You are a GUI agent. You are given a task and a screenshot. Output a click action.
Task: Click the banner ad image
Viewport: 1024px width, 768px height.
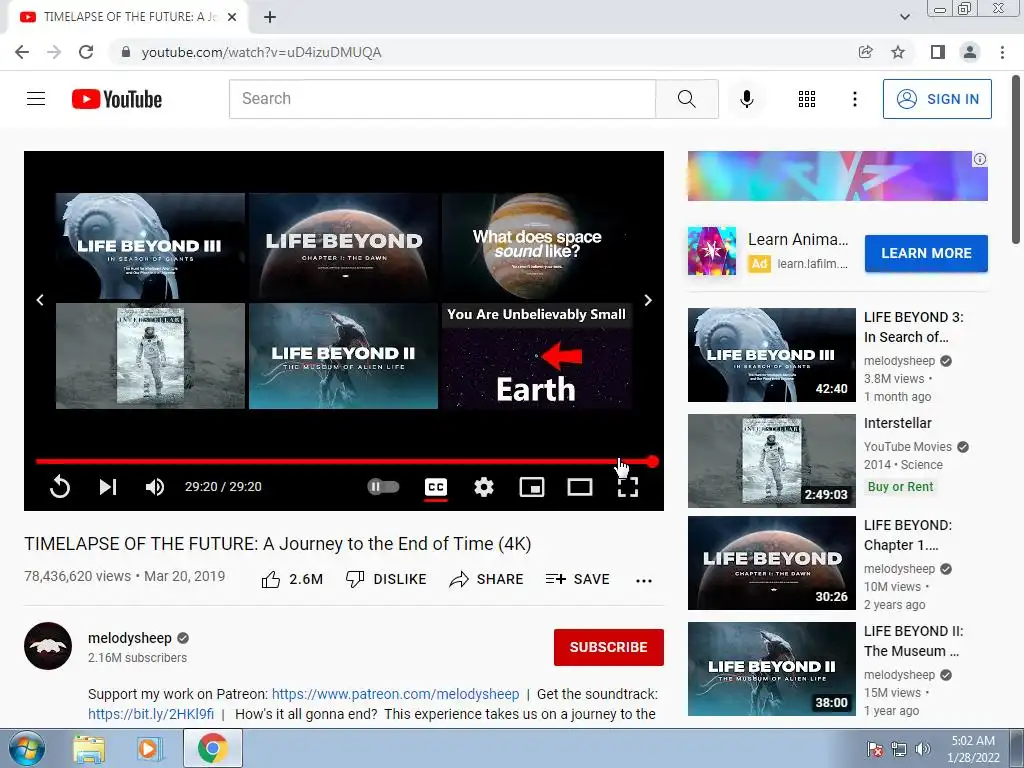(837, 176)
